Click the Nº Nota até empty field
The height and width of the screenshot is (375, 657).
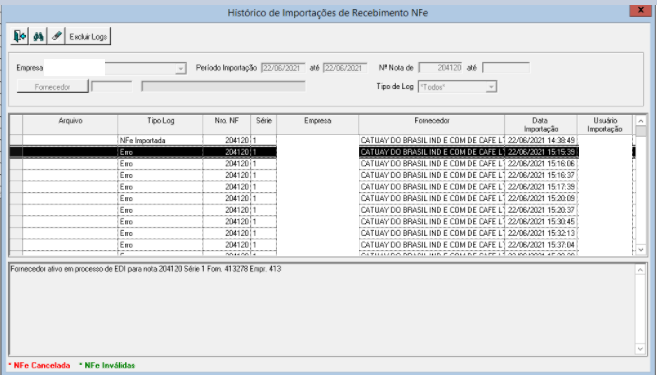(x=506, y=67)
